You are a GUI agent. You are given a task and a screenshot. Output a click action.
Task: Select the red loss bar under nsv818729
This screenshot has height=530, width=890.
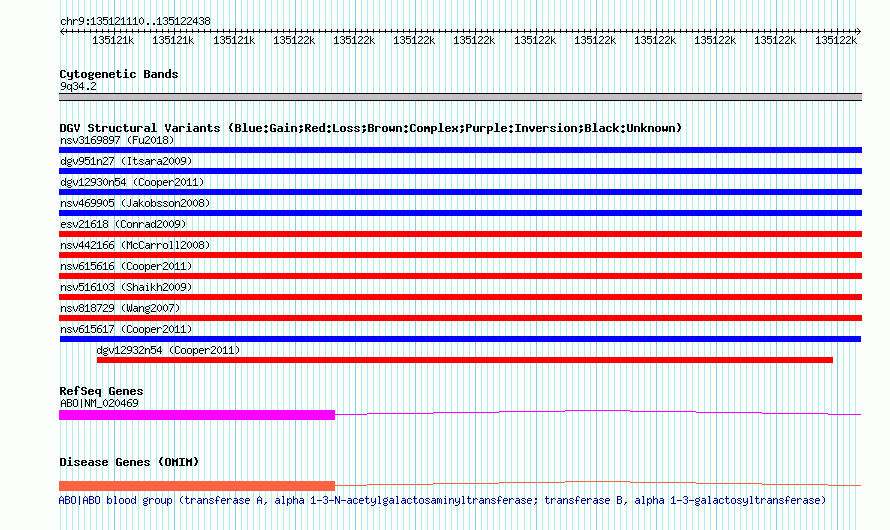(x=460, y=318)
